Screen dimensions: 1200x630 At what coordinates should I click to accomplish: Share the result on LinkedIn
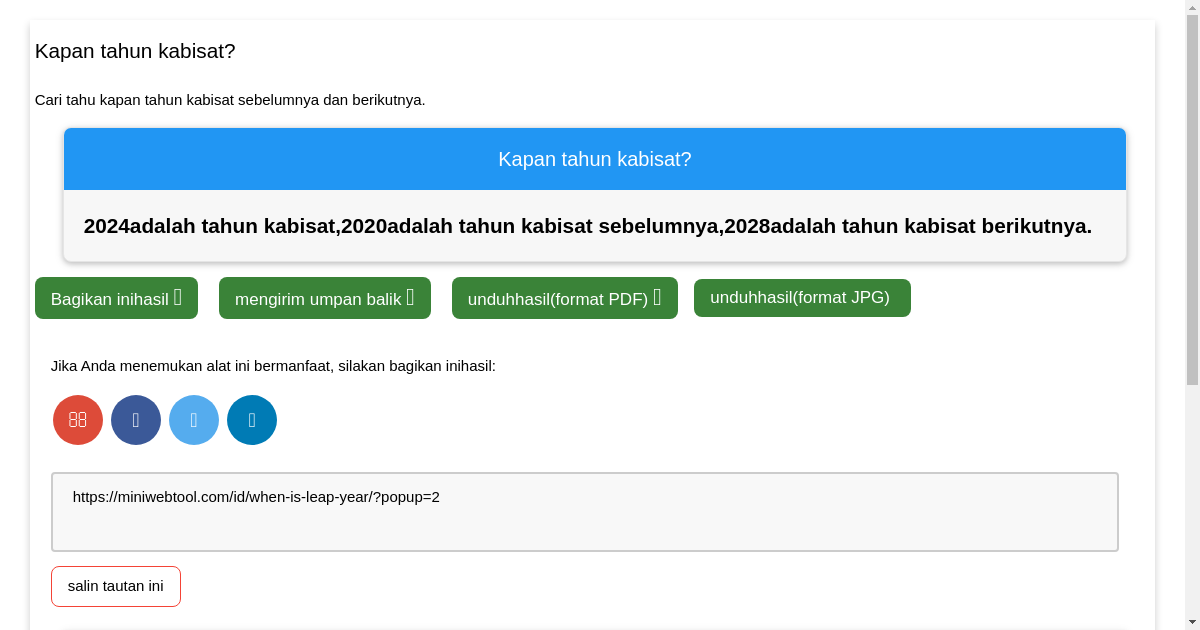point(252,420)
